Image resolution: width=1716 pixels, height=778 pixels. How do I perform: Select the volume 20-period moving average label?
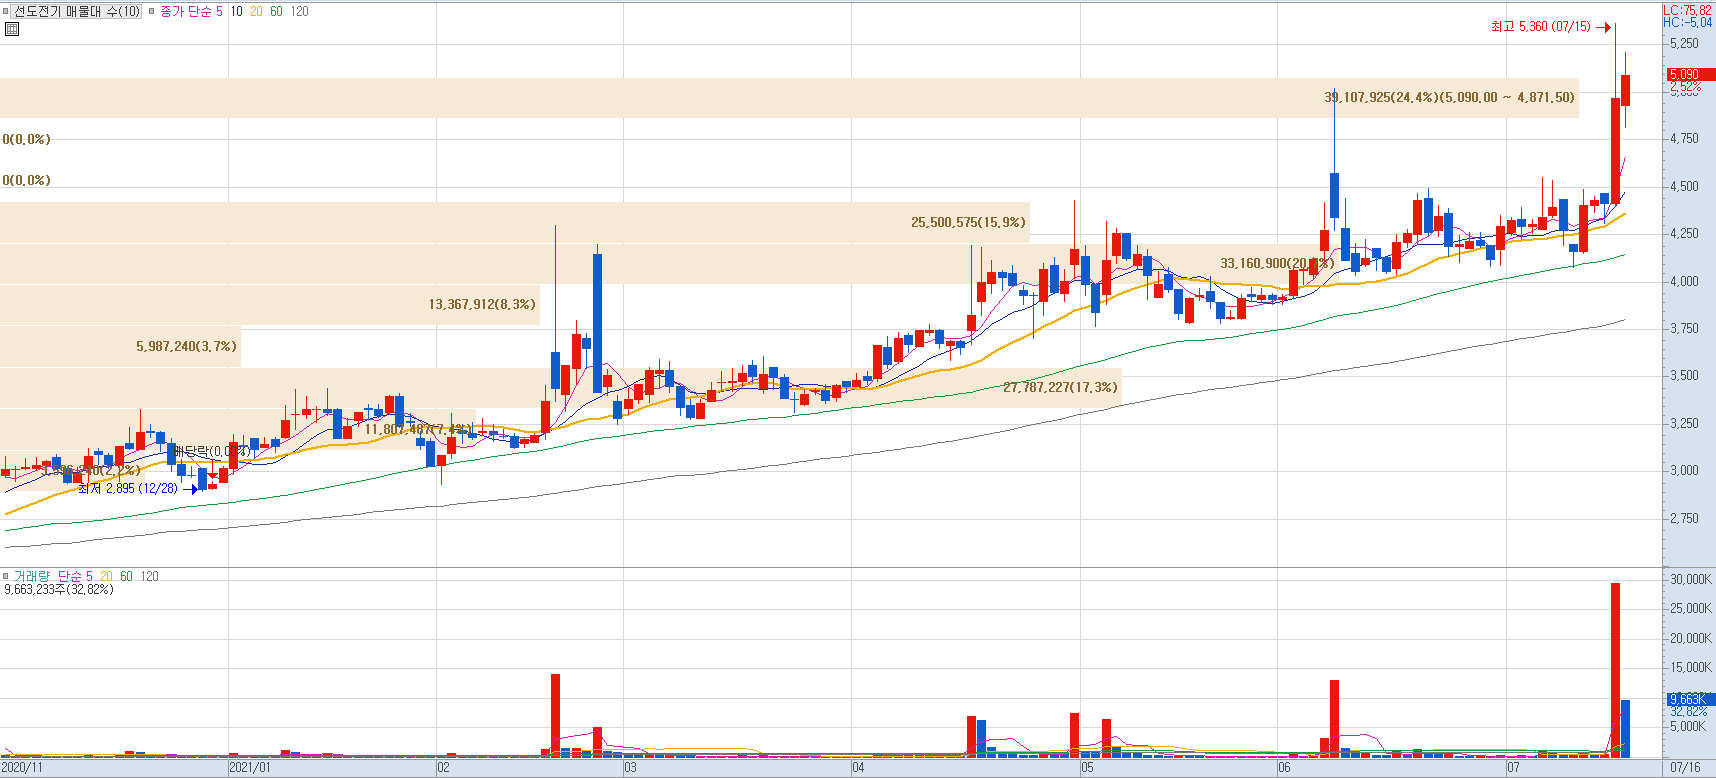[x=106, y=576]
